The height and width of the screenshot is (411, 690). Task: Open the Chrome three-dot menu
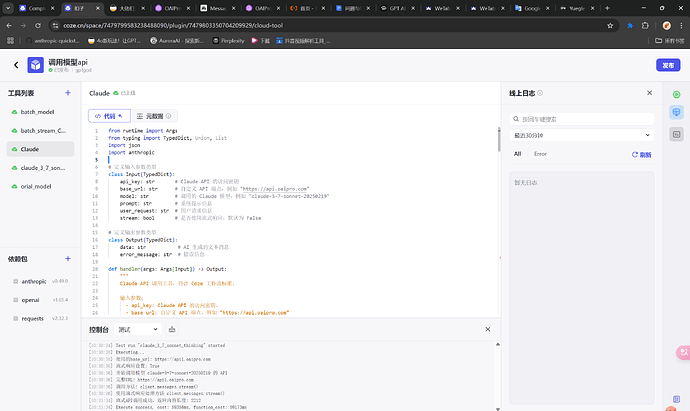point(681,26)
